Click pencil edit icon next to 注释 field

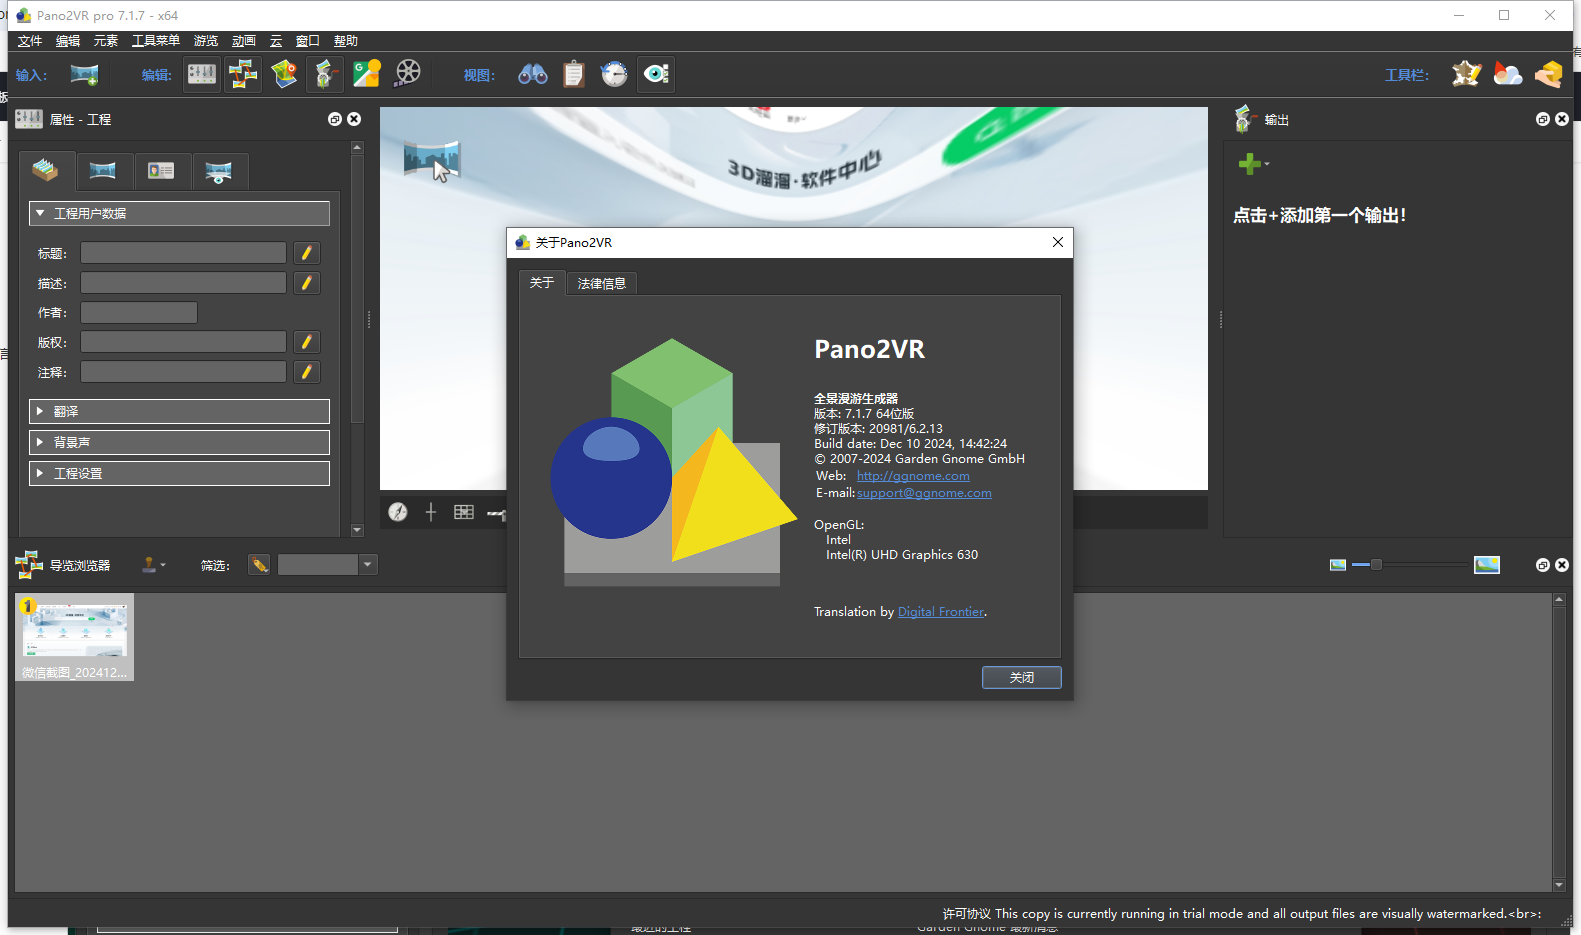(307, 372)
